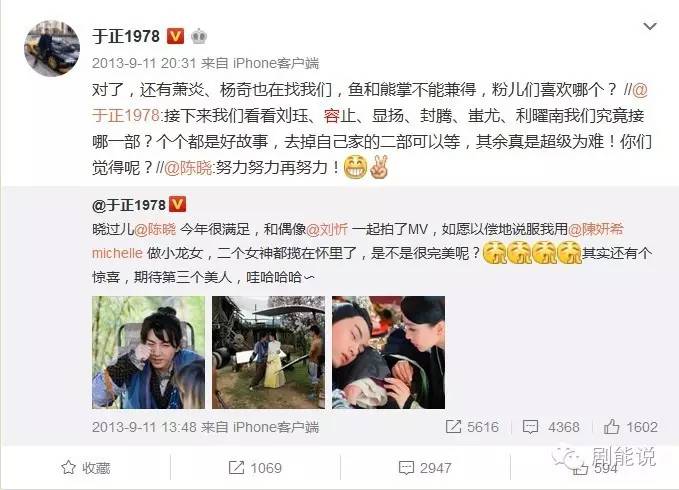The image size is (679, 490).
Task: Click original post comment icon 4368
Action: (x=551, y=427)
